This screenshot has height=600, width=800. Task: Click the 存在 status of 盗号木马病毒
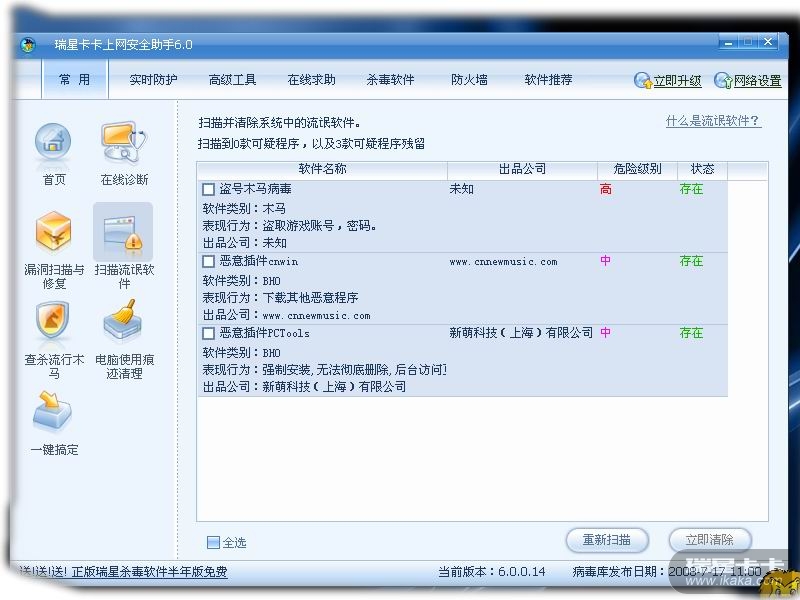691,189
